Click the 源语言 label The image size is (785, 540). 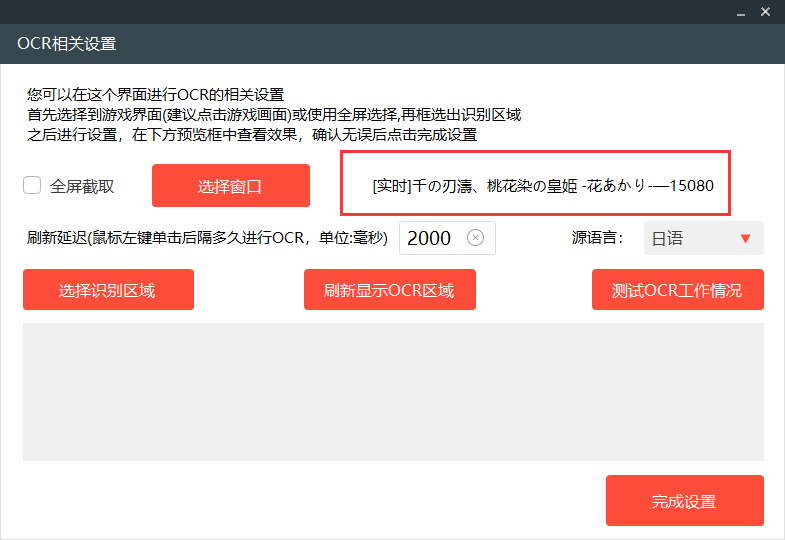pos(597,238)
